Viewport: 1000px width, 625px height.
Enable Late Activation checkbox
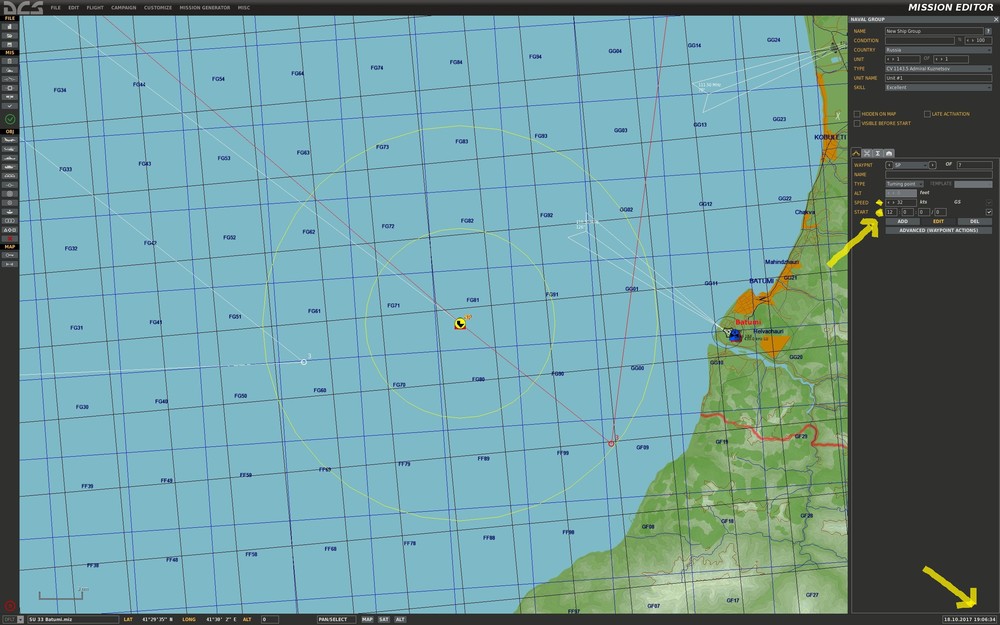coord(927,114)
